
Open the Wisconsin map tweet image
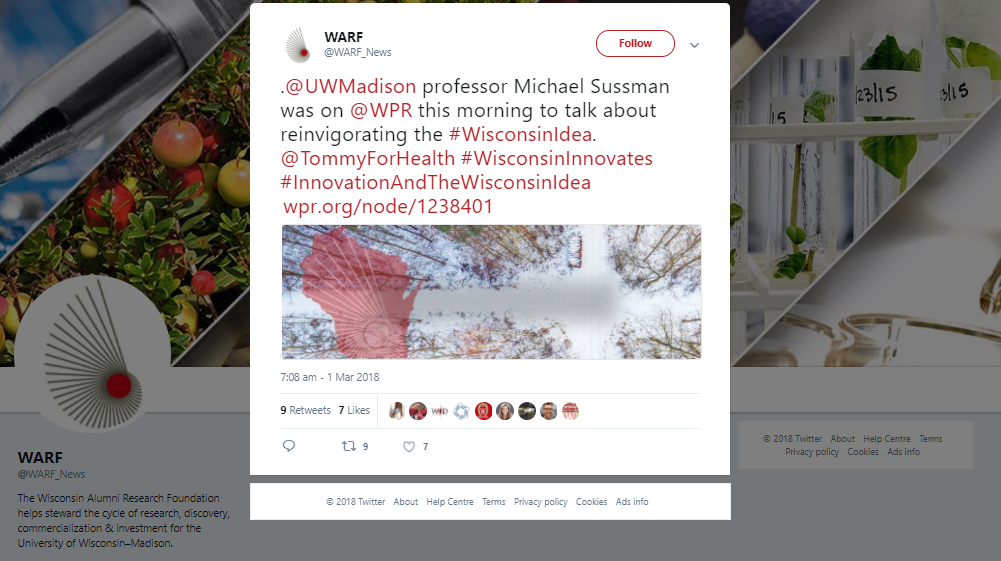tap(491, 292)
